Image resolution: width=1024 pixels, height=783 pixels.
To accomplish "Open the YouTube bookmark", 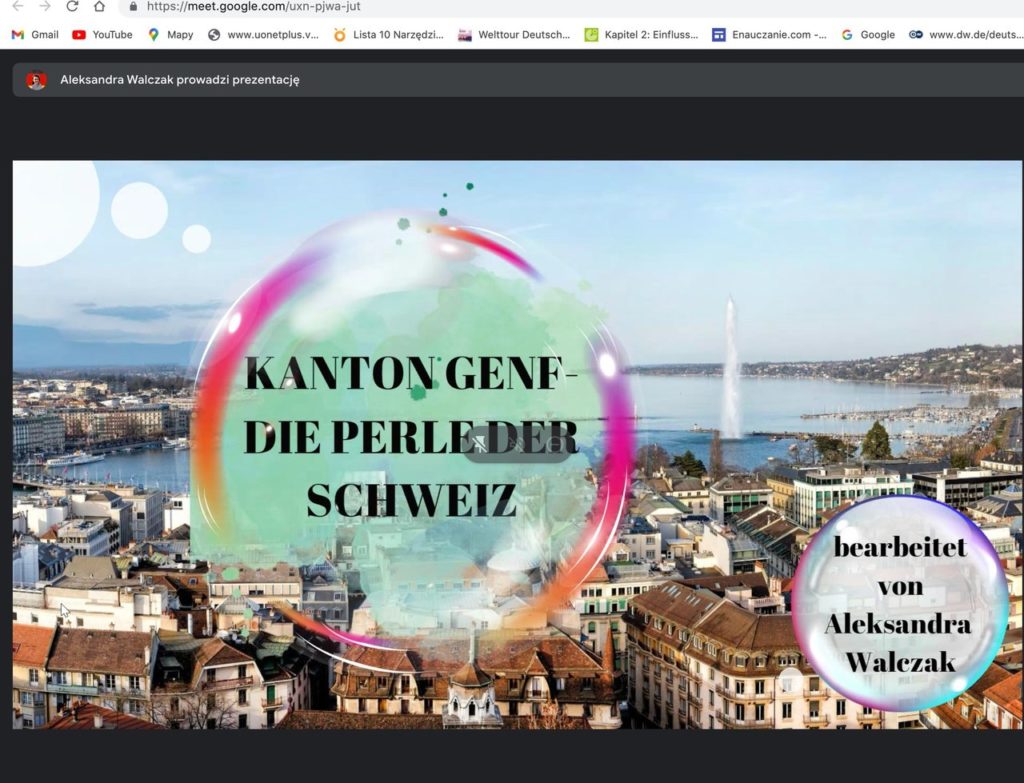I will coord(102,34).
